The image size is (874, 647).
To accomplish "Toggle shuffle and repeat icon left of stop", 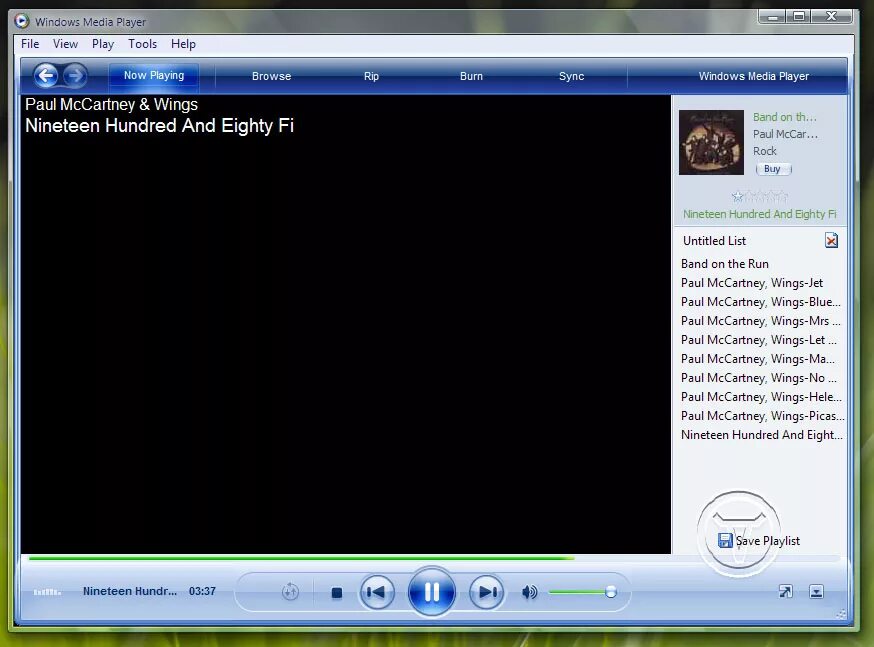I will coord(290,592).
